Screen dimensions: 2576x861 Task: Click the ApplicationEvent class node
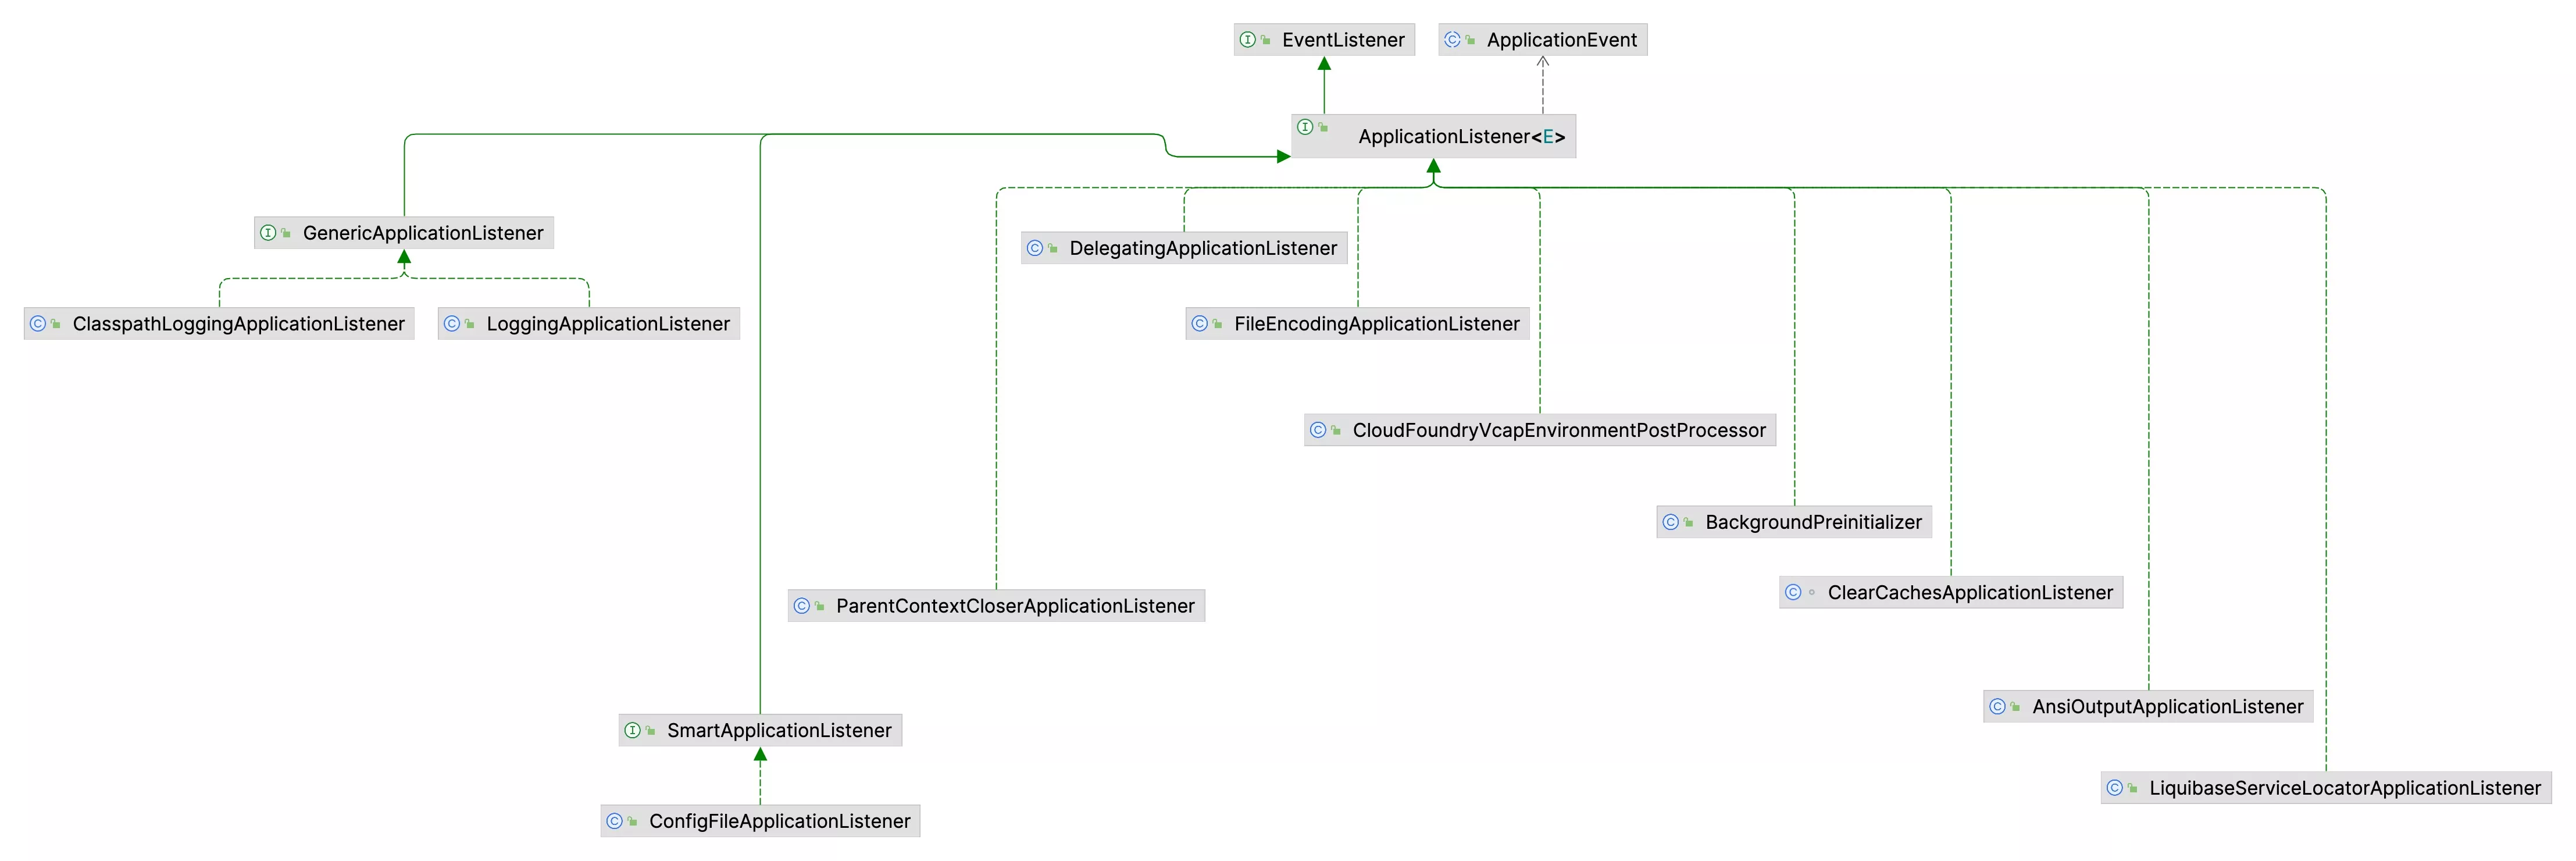pyautogui.click(x=1542, y=40)
